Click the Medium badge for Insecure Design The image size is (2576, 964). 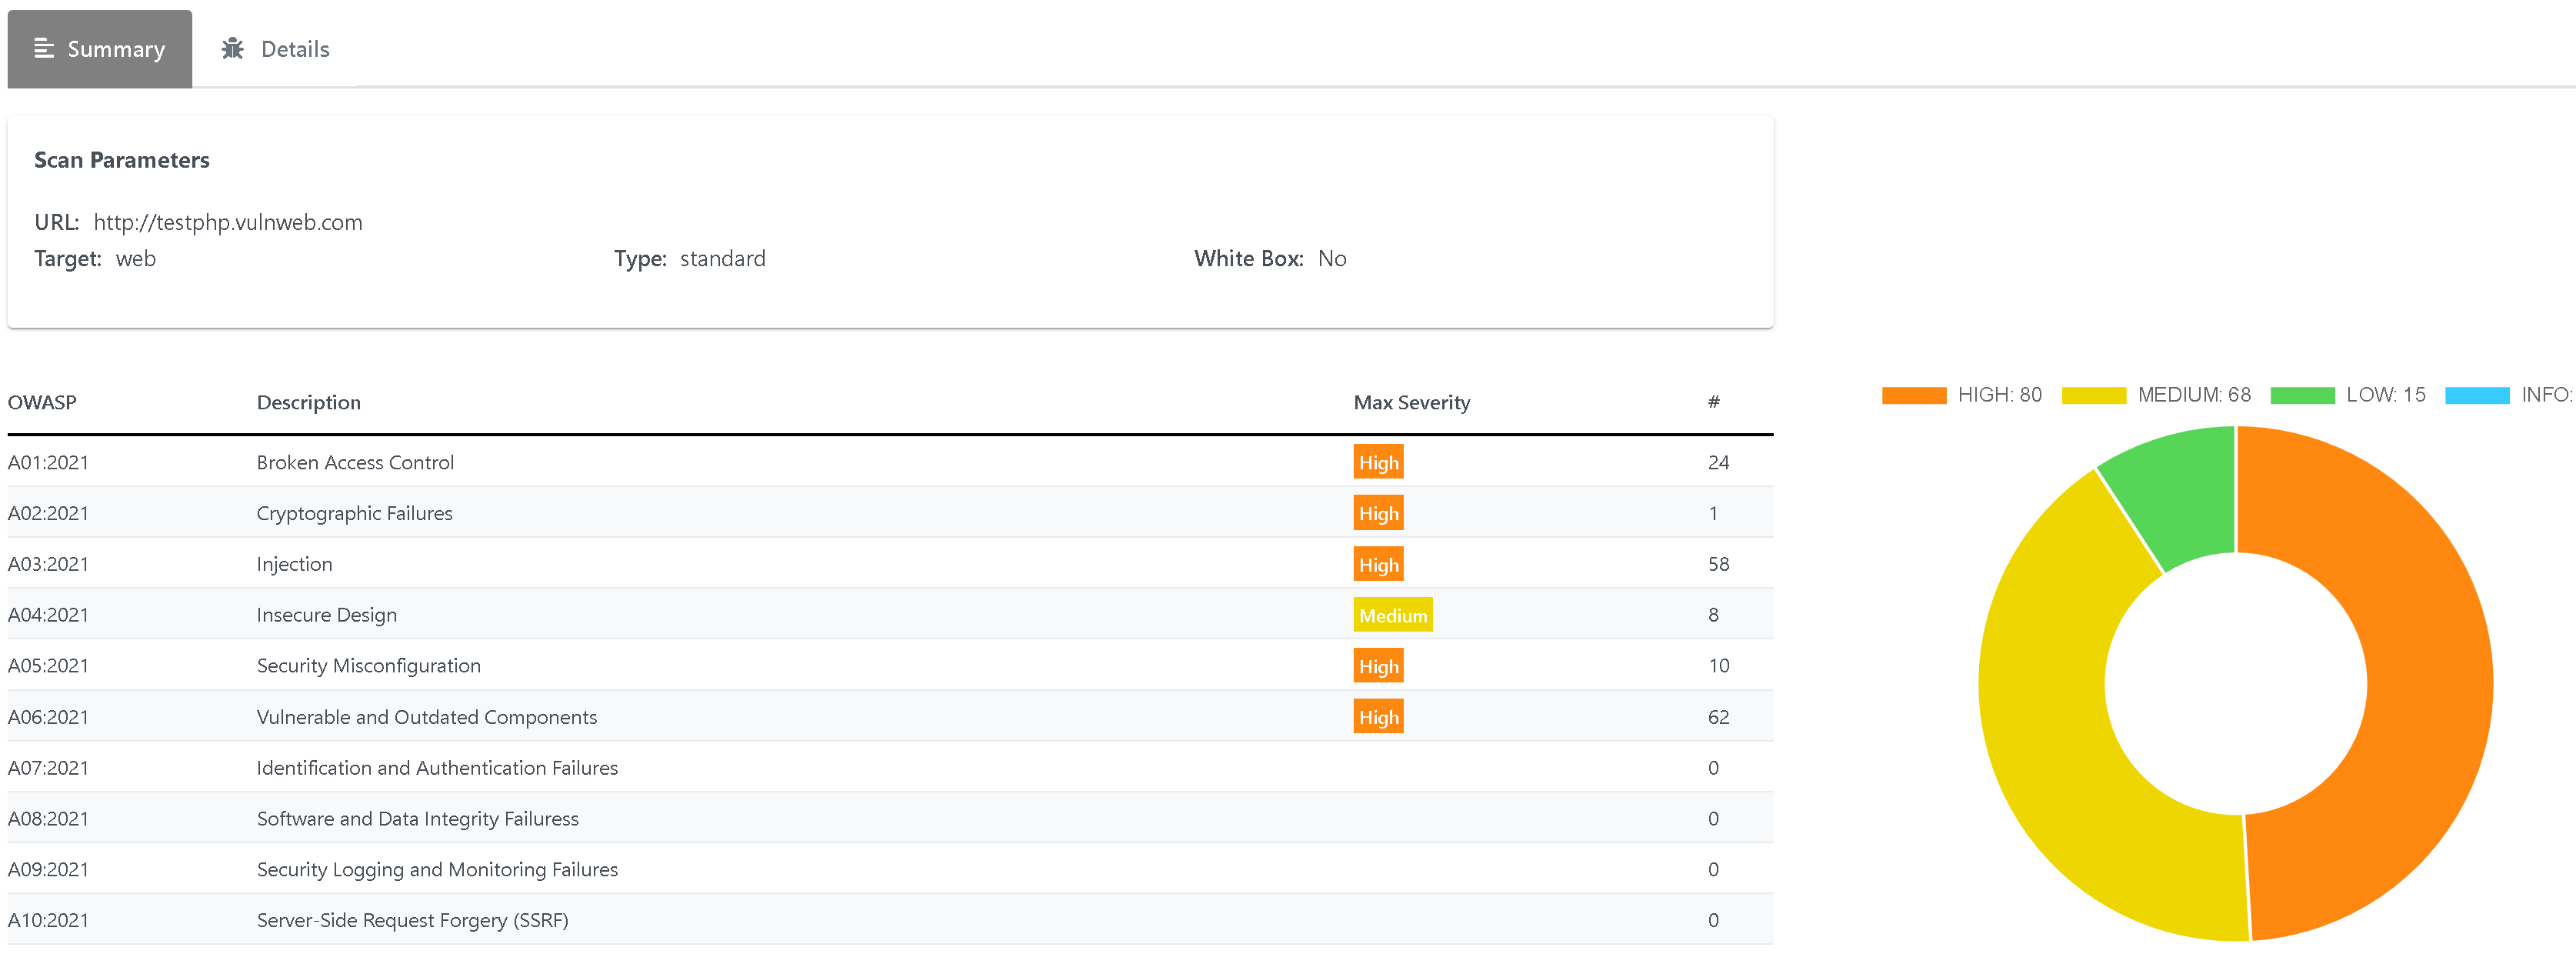[1392, 615]
